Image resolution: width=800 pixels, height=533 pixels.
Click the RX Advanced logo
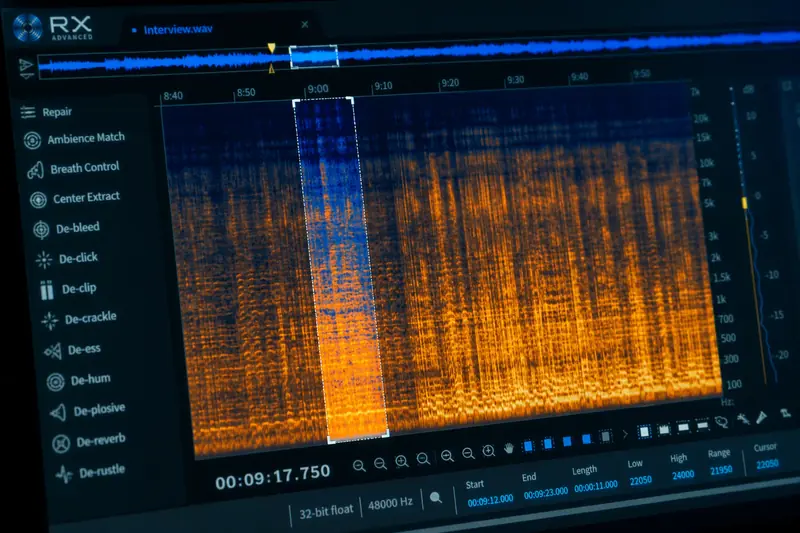tap(53, 27)
